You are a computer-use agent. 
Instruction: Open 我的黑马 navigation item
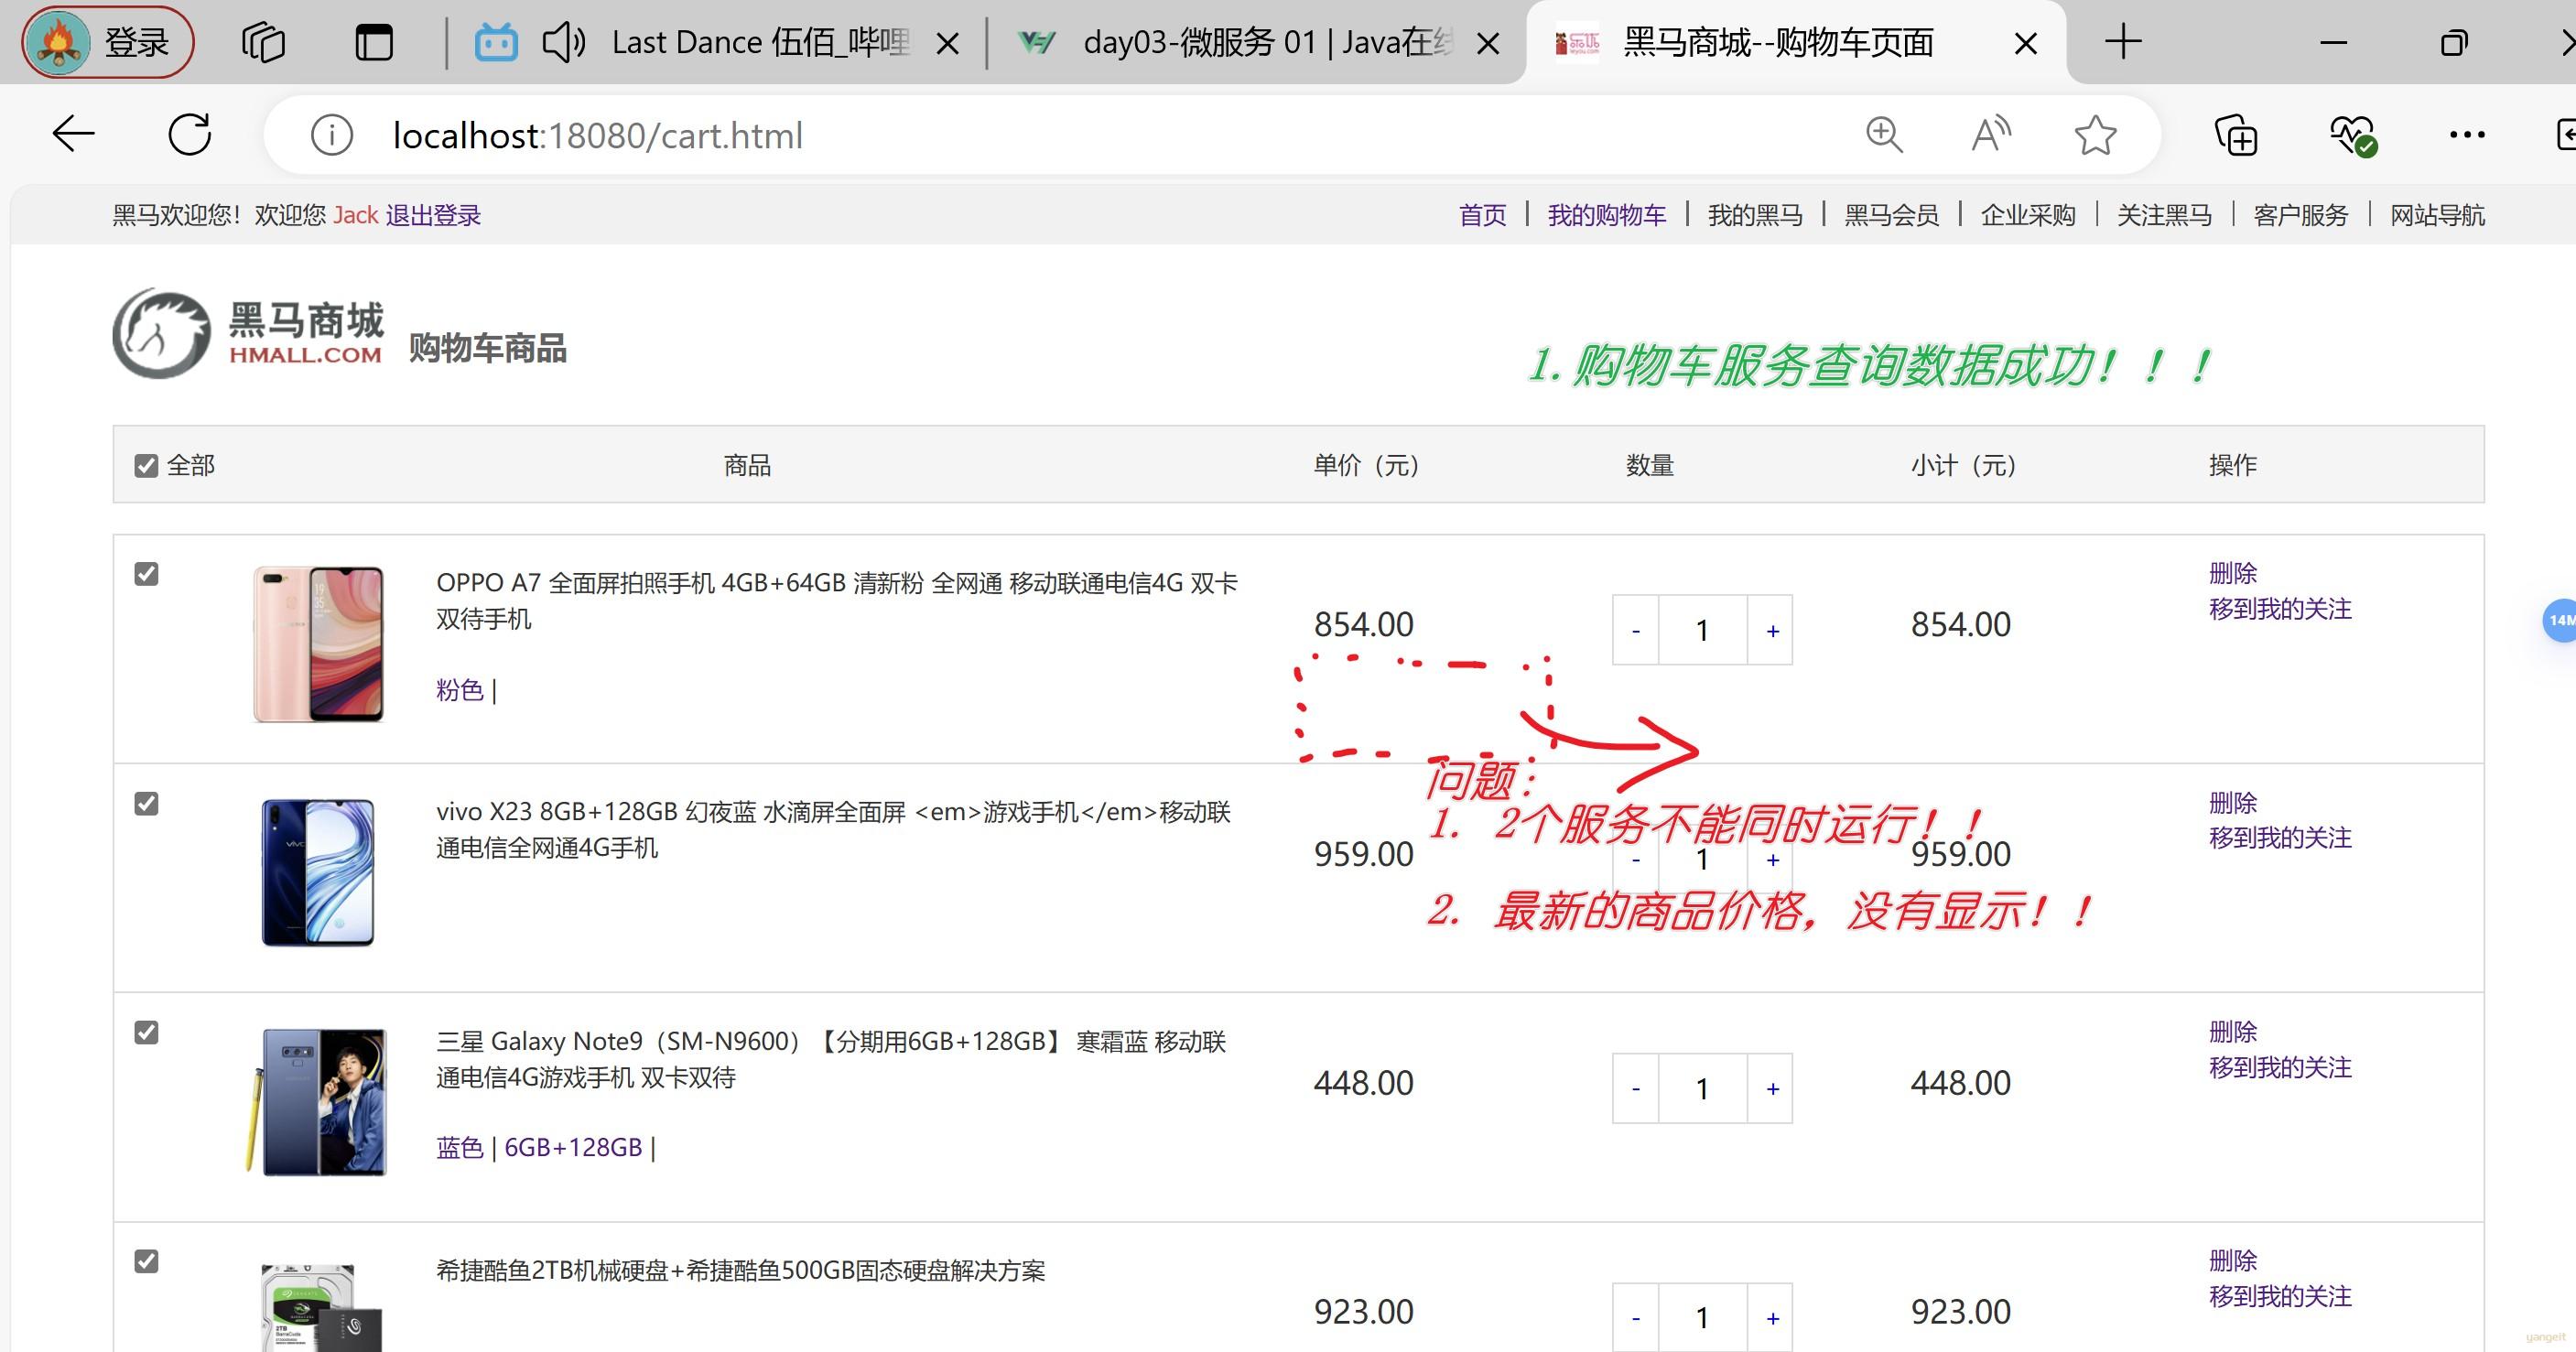(1755, 215)
